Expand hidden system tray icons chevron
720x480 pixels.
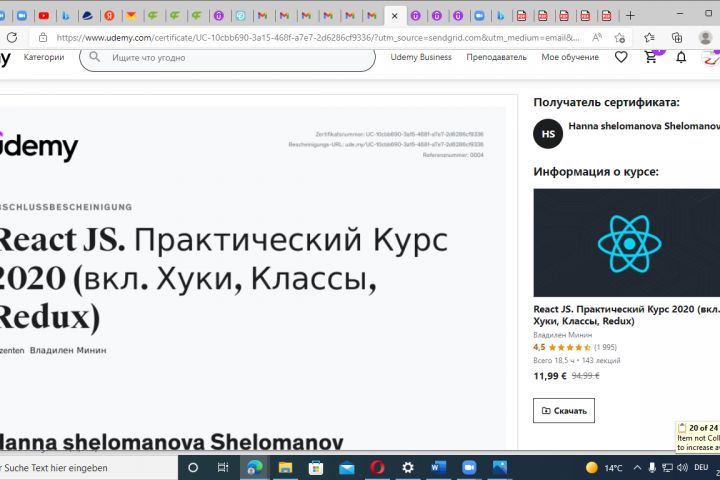click(637, 468)
